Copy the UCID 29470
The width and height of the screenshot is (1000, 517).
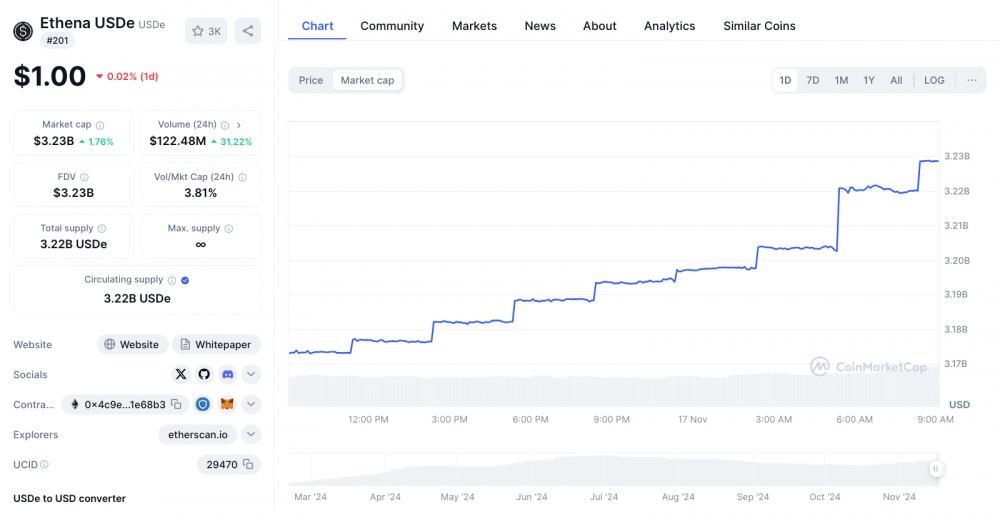pyautogui.click(x=248, y=465)
